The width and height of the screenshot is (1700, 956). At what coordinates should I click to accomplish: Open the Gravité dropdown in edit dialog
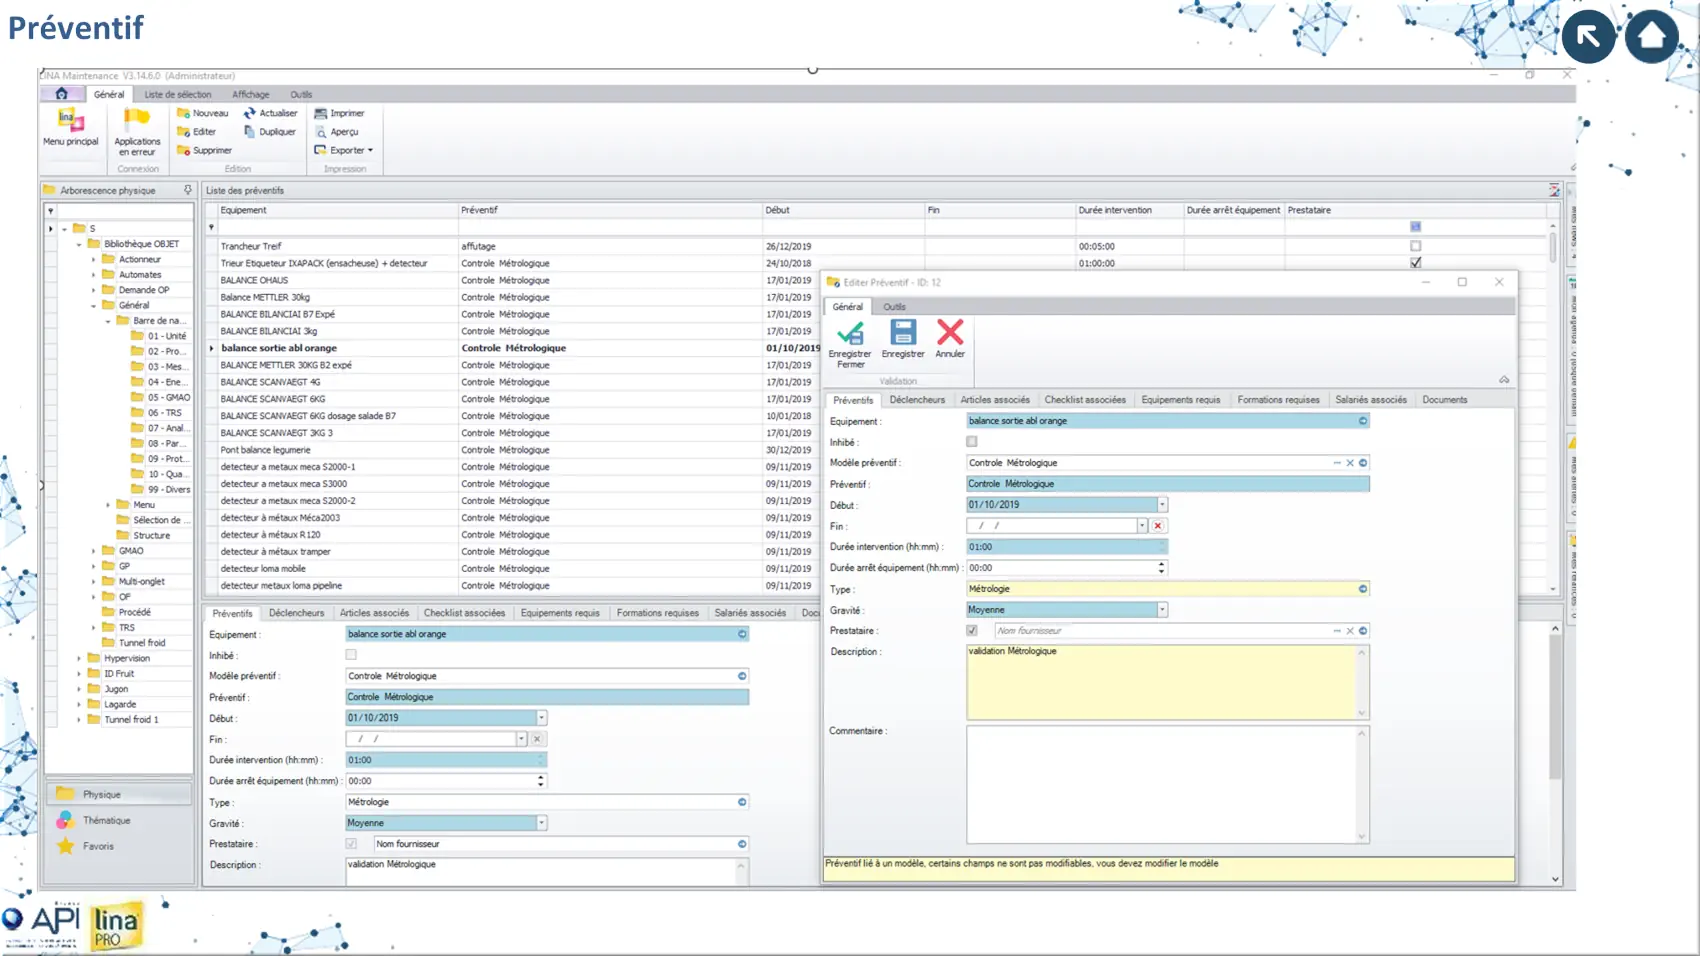[1162, 610]
